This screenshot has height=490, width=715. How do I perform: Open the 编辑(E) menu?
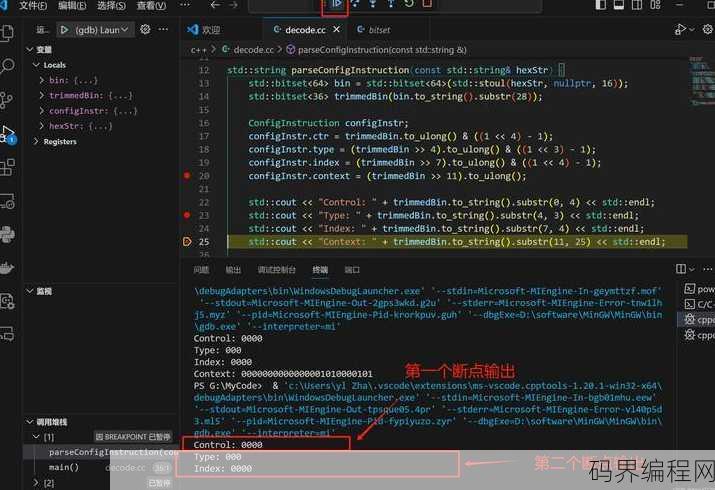tap(72, 5)
